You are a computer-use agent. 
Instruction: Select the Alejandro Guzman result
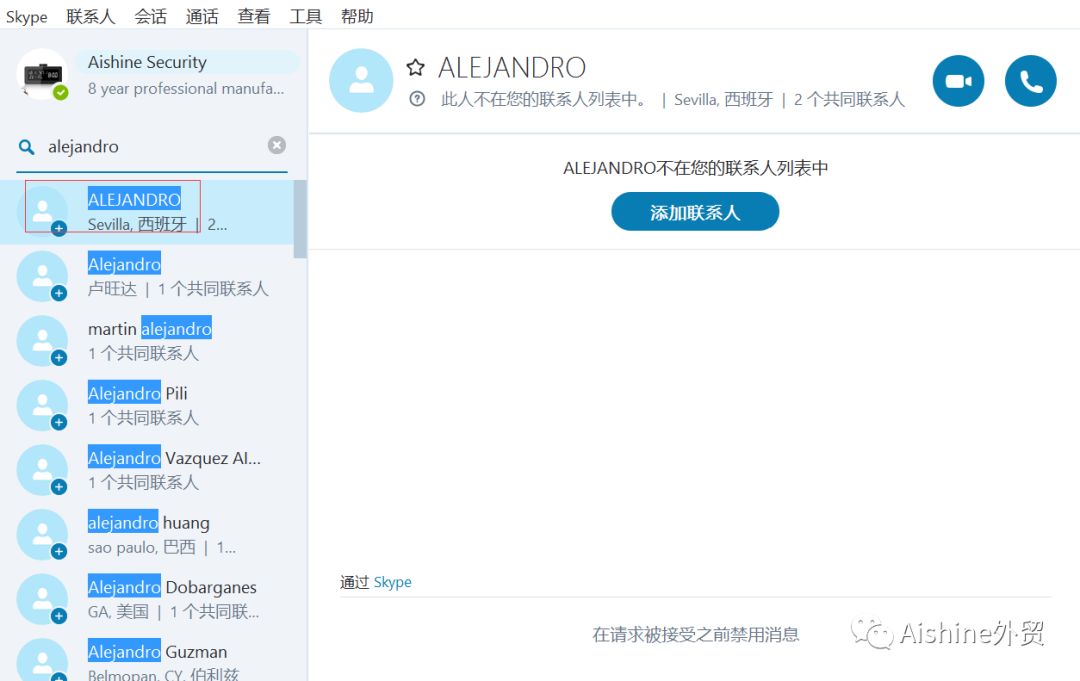(x=147, y=658)
